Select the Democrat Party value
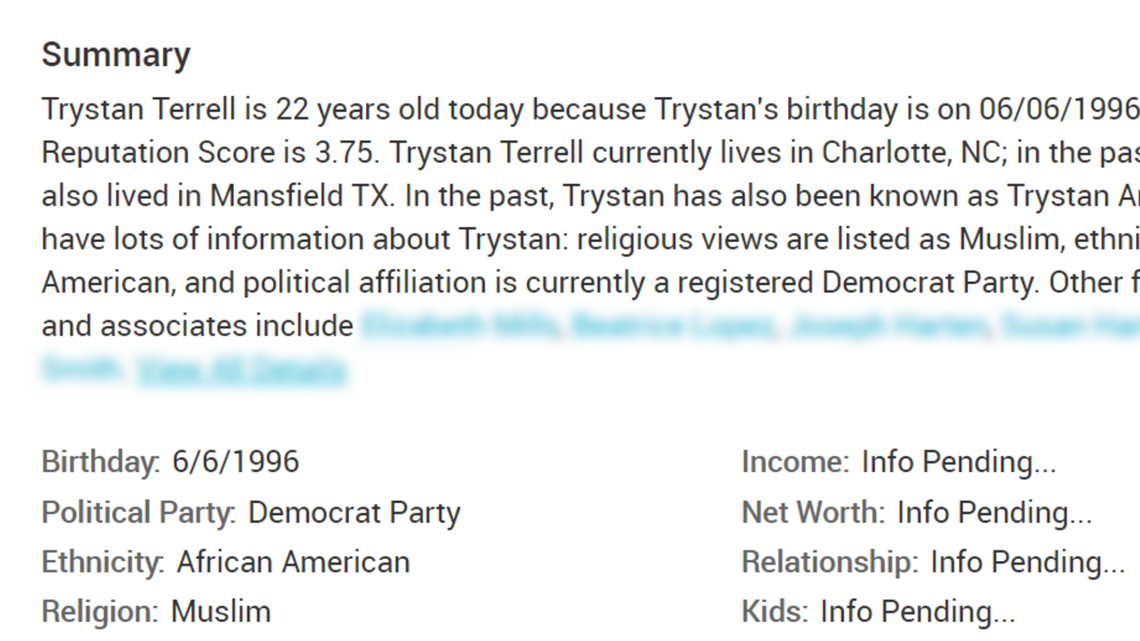 [x=354, y=513]
